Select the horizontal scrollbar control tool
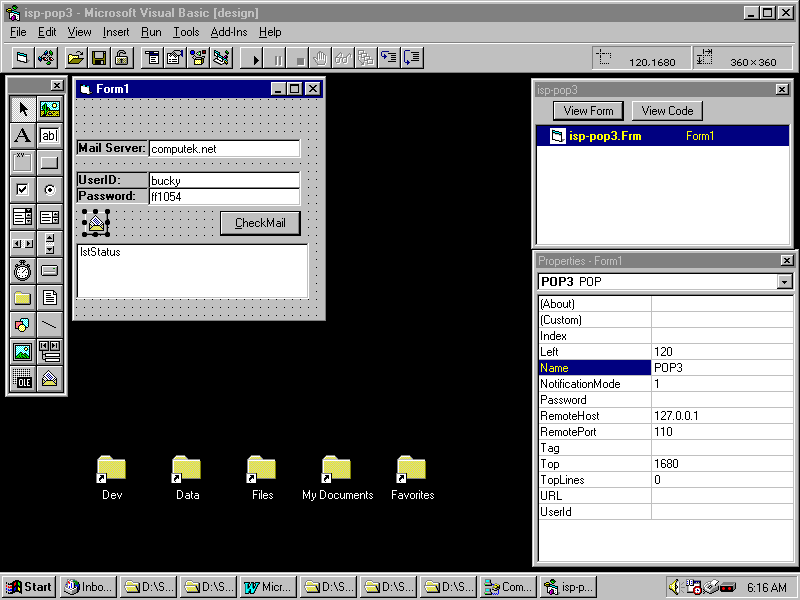800x600 pixels. [22, 244]
